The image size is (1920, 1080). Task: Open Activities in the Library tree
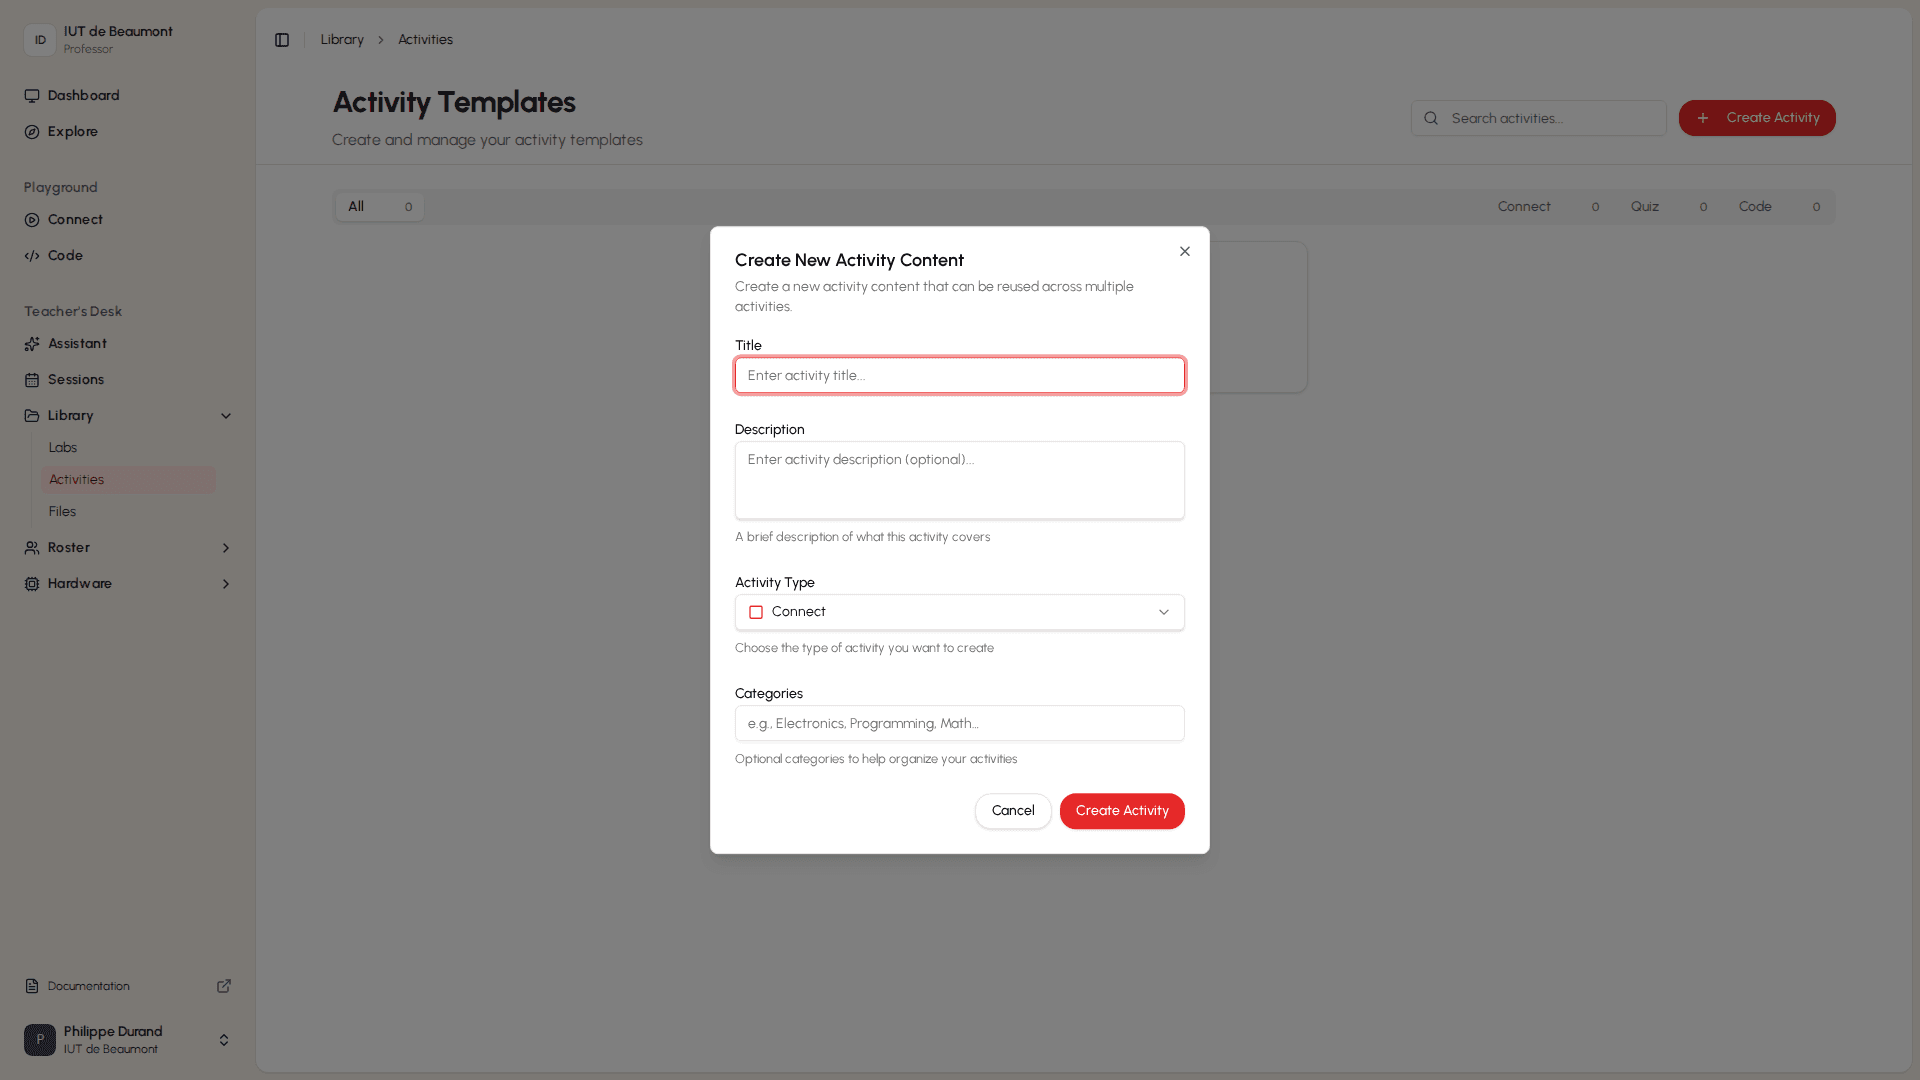(x=128, y=480)
